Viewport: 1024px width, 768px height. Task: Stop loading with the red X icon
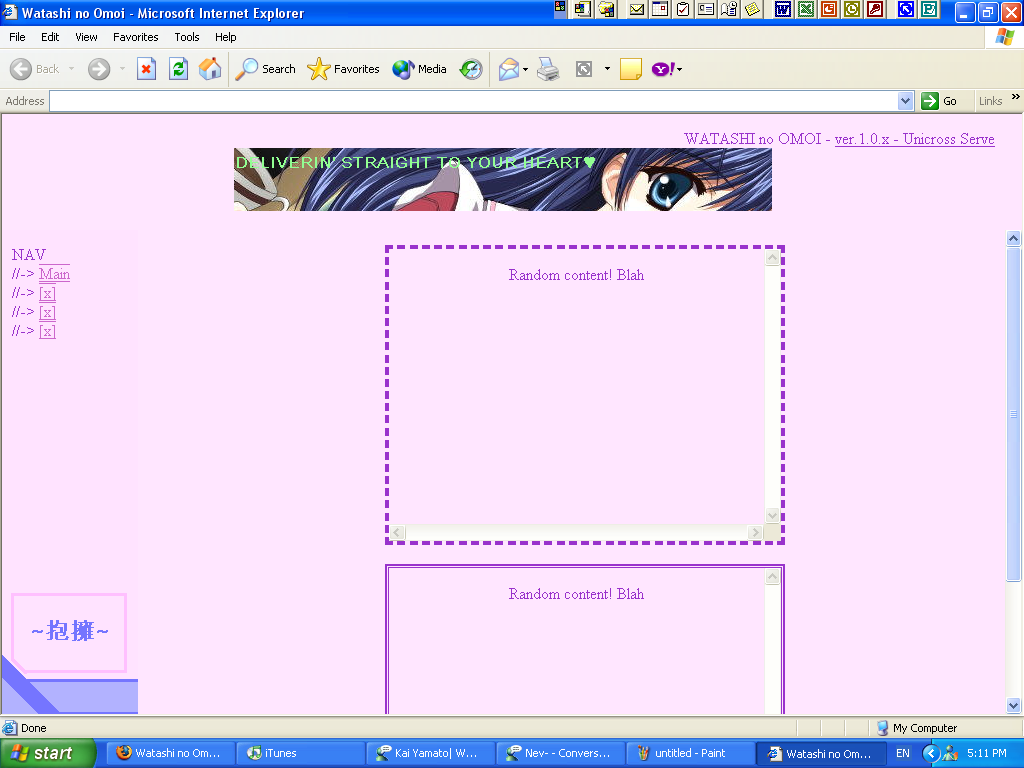[146, 69]
